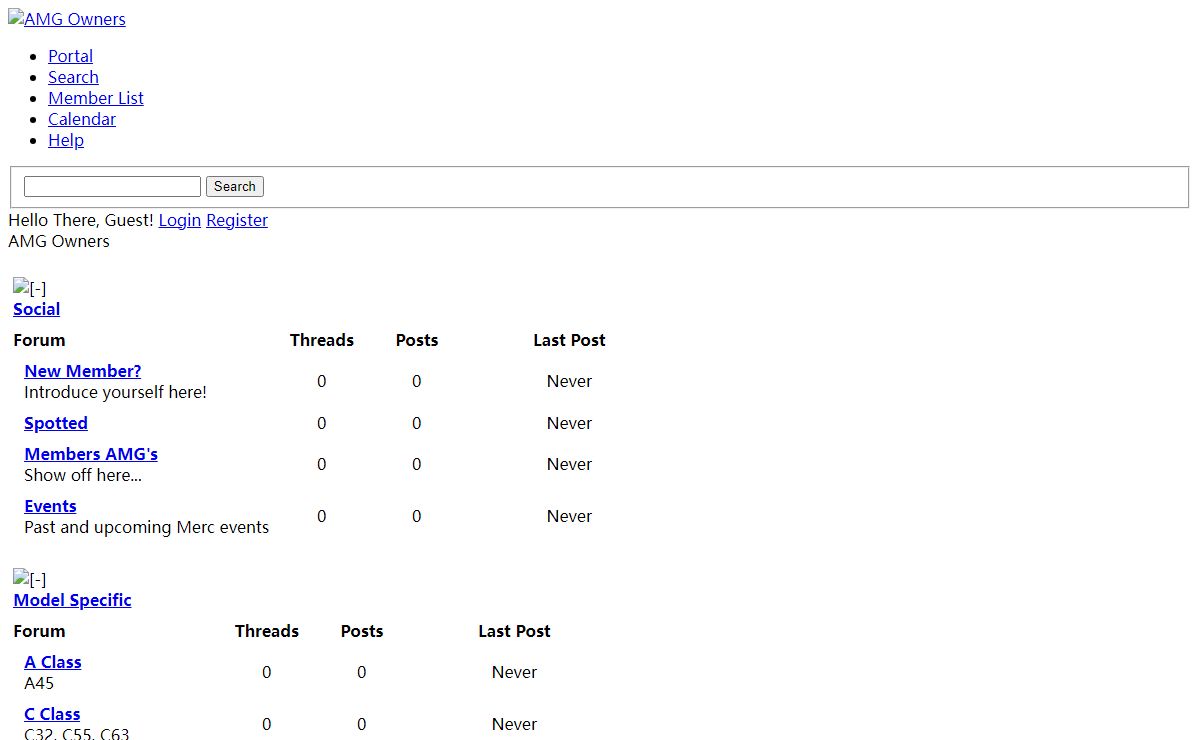Open the Model Specific category link
Viewport: 1200px width, 740px height.
coord(72,600)
